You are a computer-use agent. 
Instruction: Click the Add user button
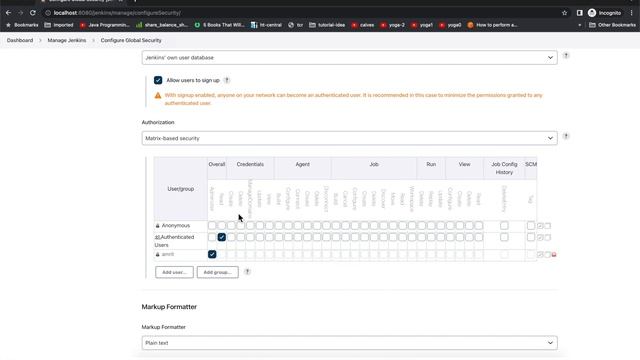174,272
